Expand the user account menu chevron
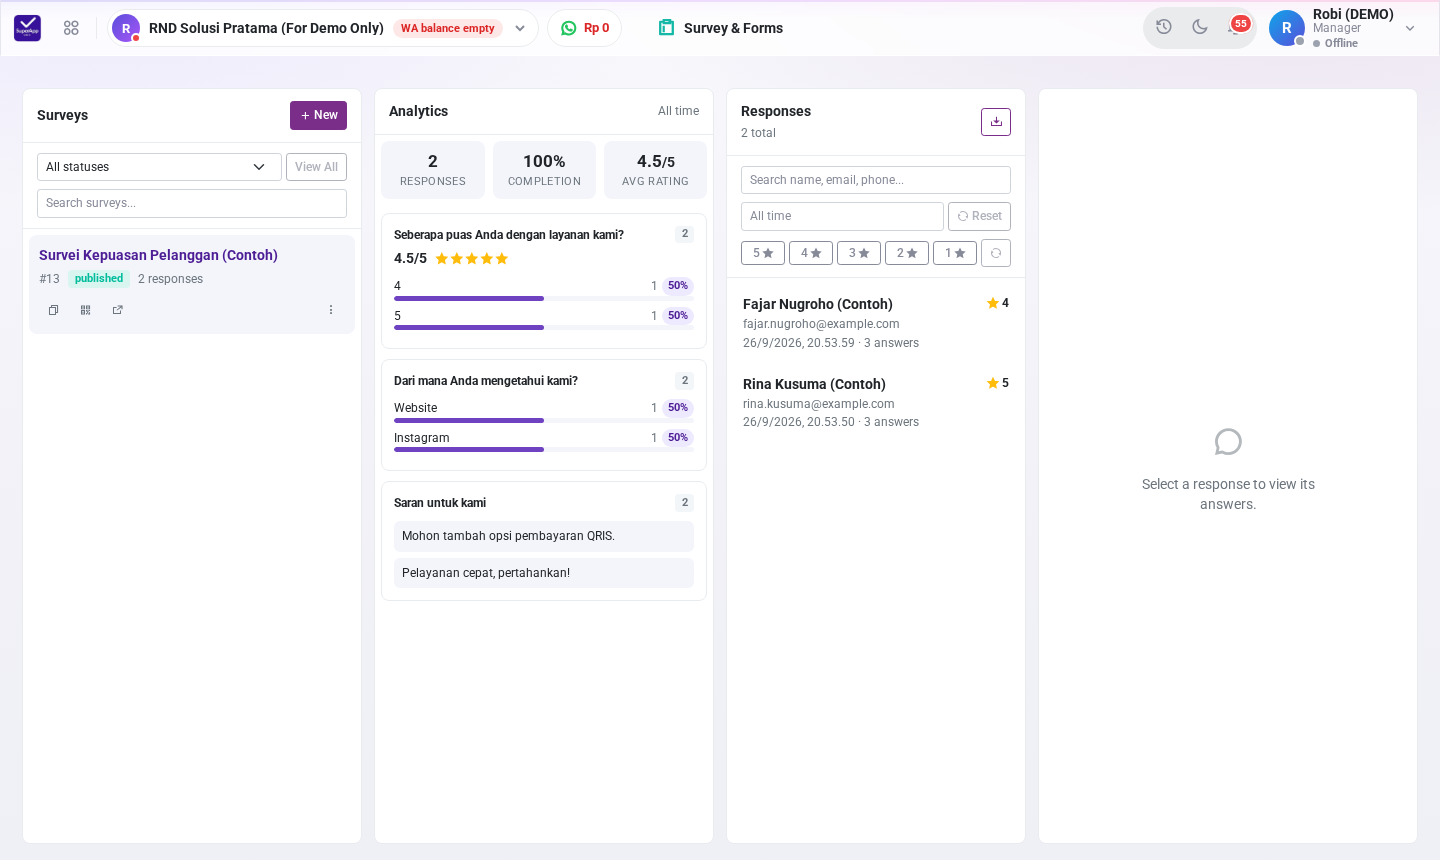Image resolution: width=1440 pixels, height=860 pixels. tap(1410, 28)
